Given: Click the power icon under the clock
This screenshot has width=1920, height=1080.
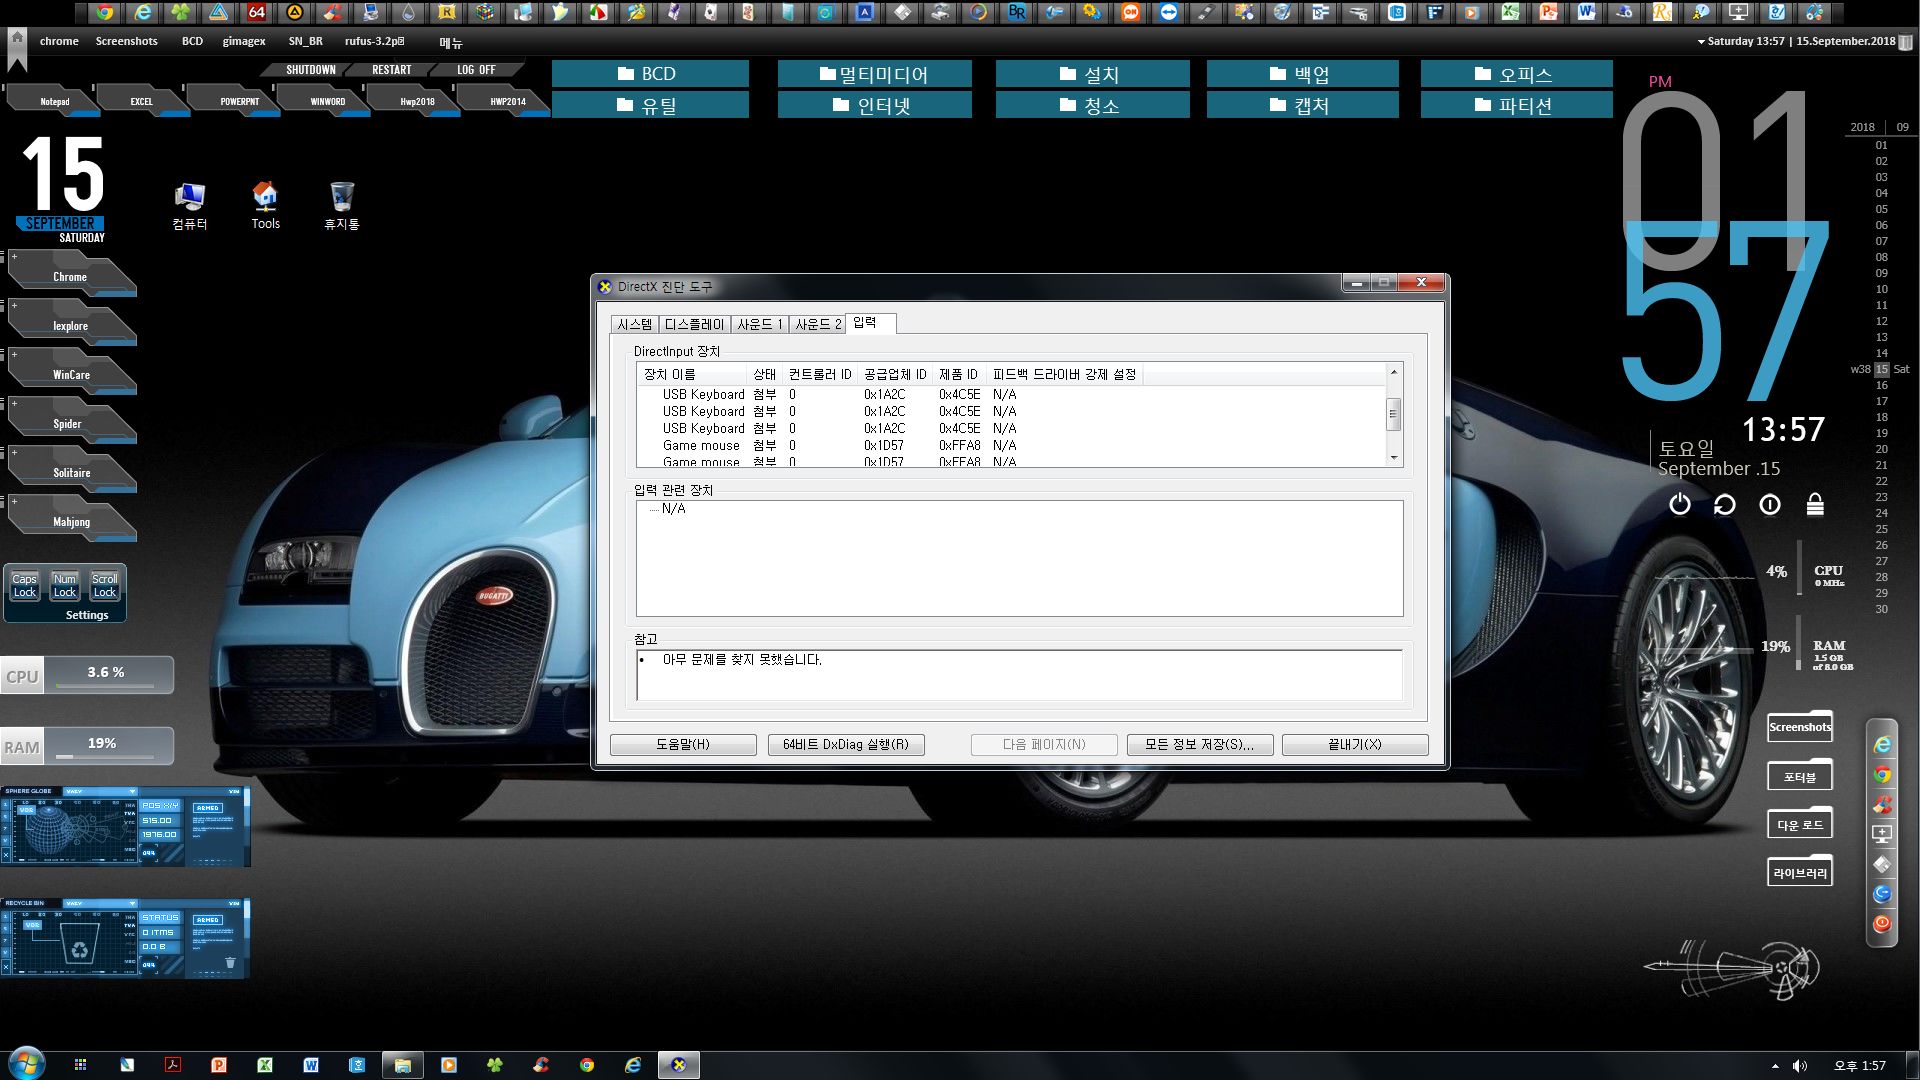Looking at the screenshot, I should tap(1680, 504).
